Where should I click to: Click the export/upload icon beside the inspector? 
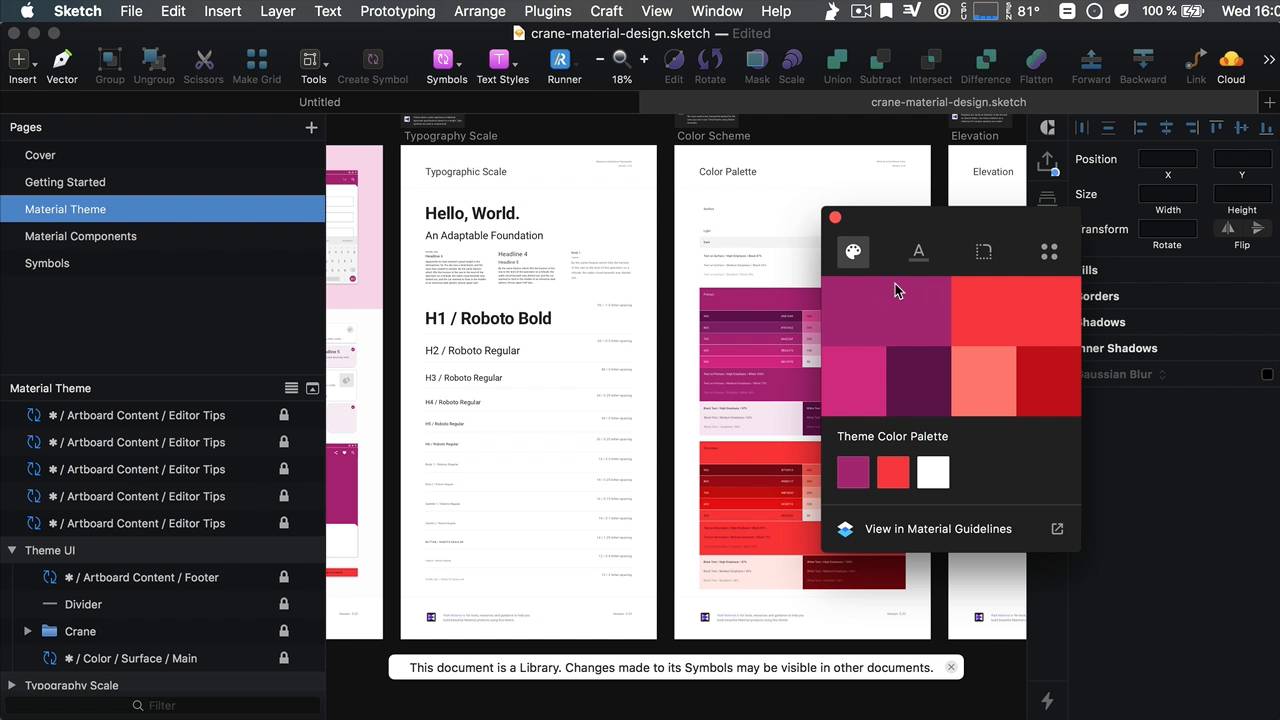point(1047,162)
